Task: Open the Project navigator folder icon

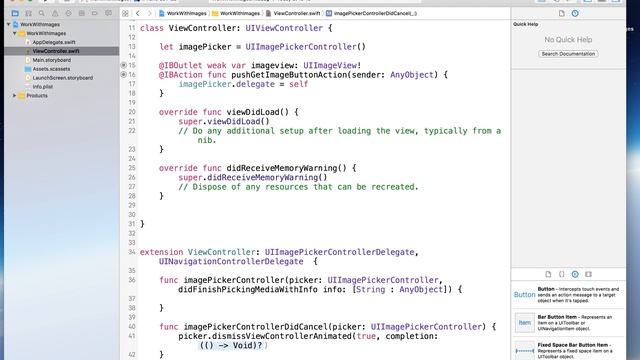Action: tap(15, 13)
